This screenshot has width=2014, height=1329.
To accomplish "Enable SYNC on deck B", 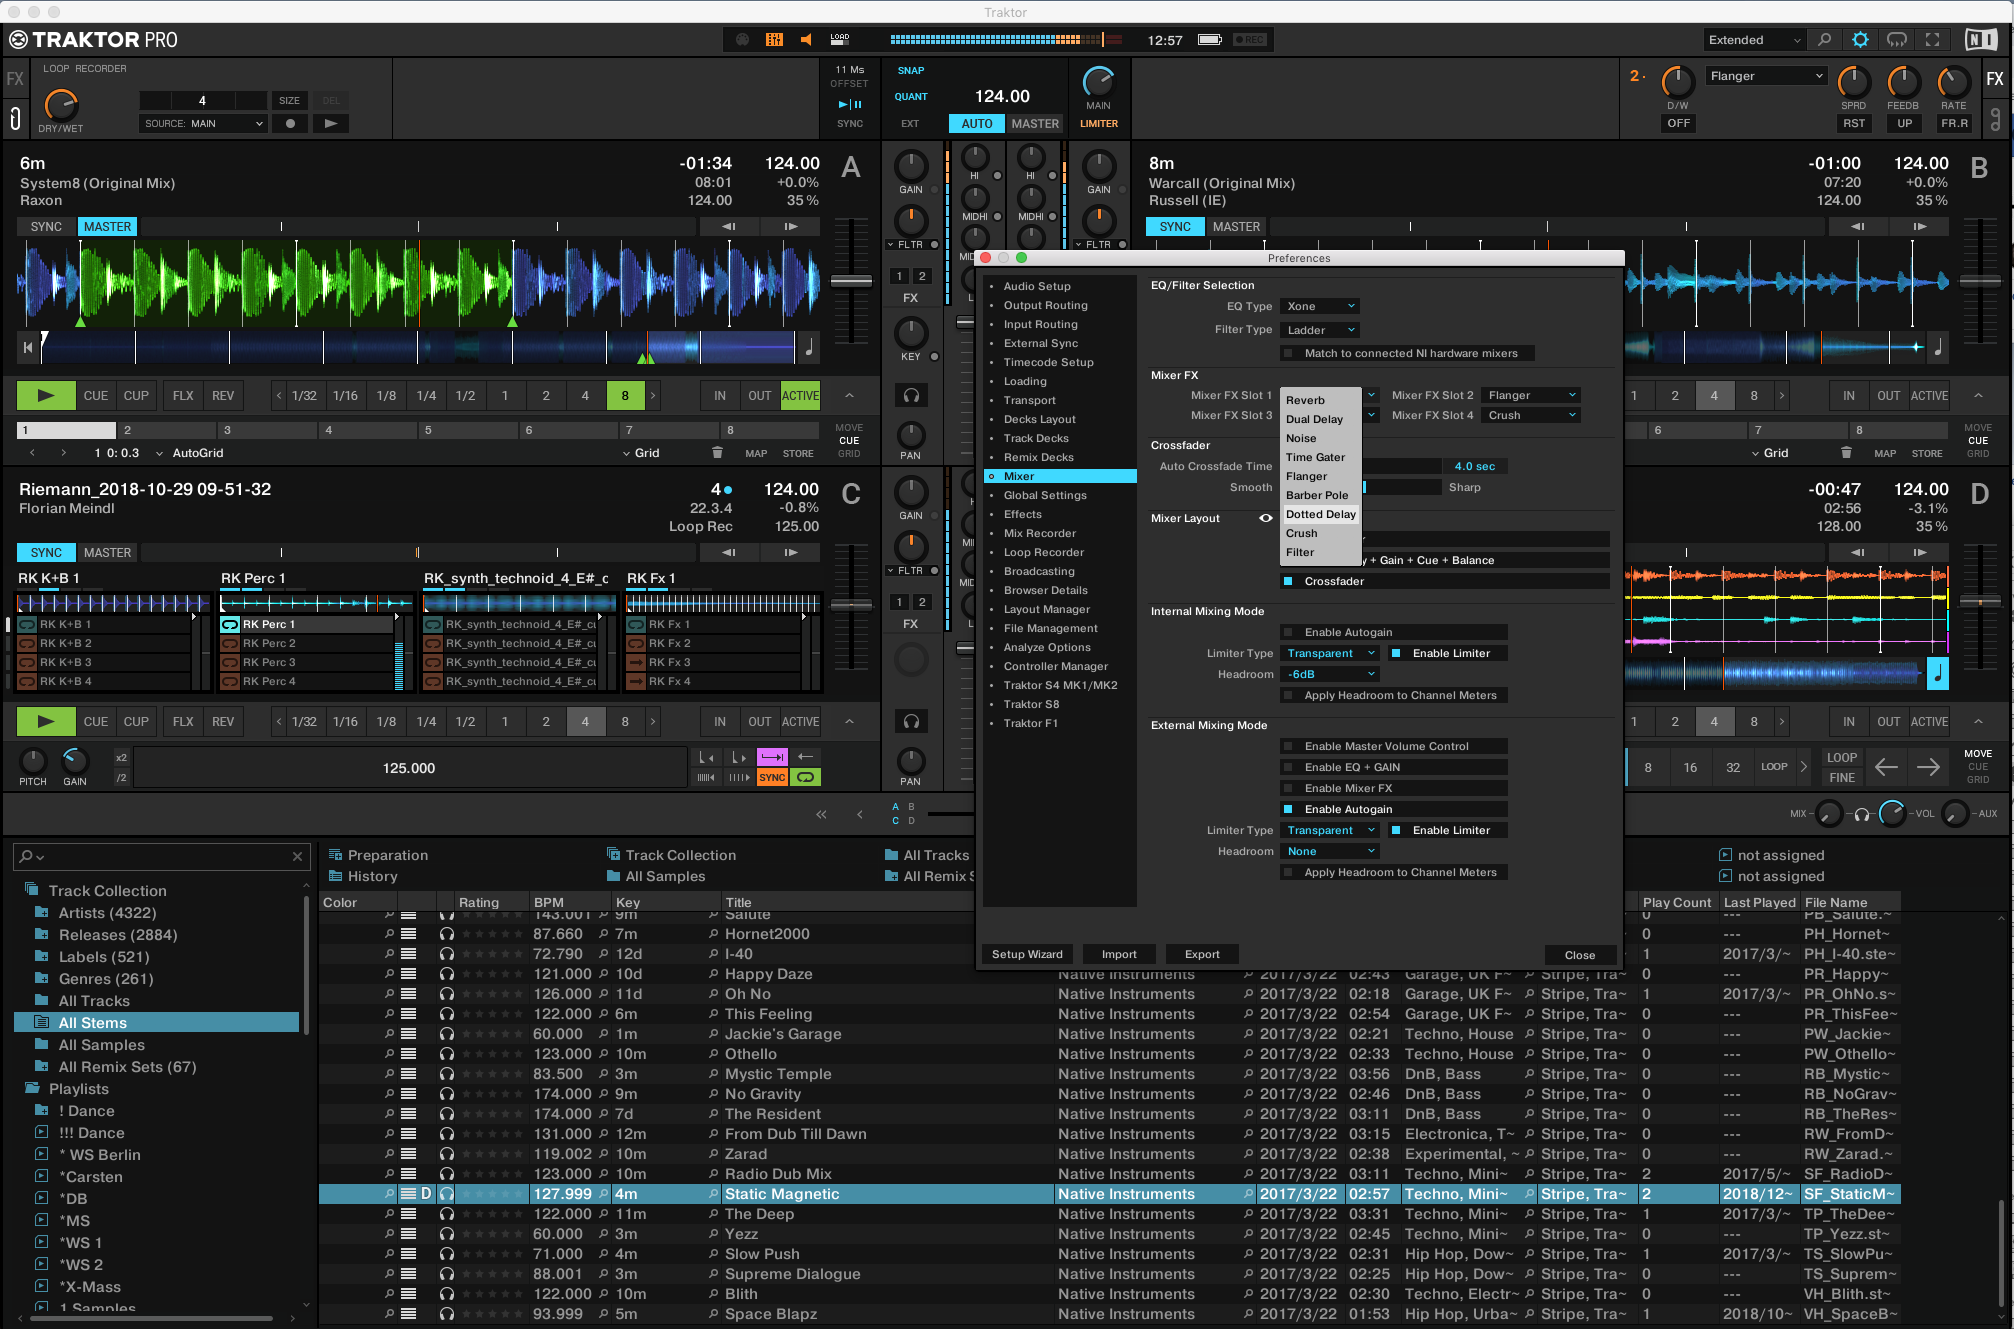I will [x=1174, y=226].
